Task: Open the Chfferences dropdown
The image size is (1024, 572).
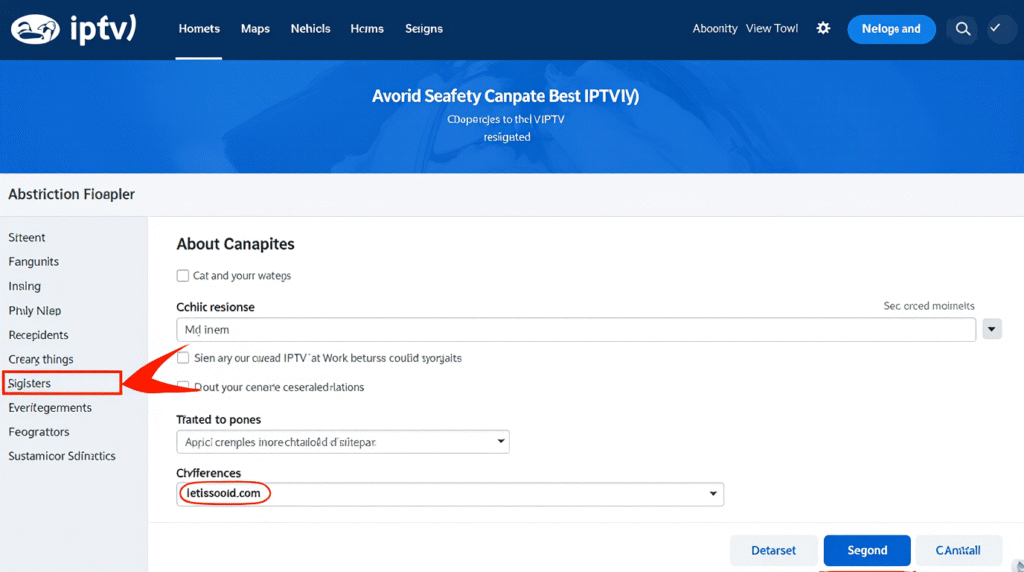Action: pyautogui.click(x=450, y=494)
